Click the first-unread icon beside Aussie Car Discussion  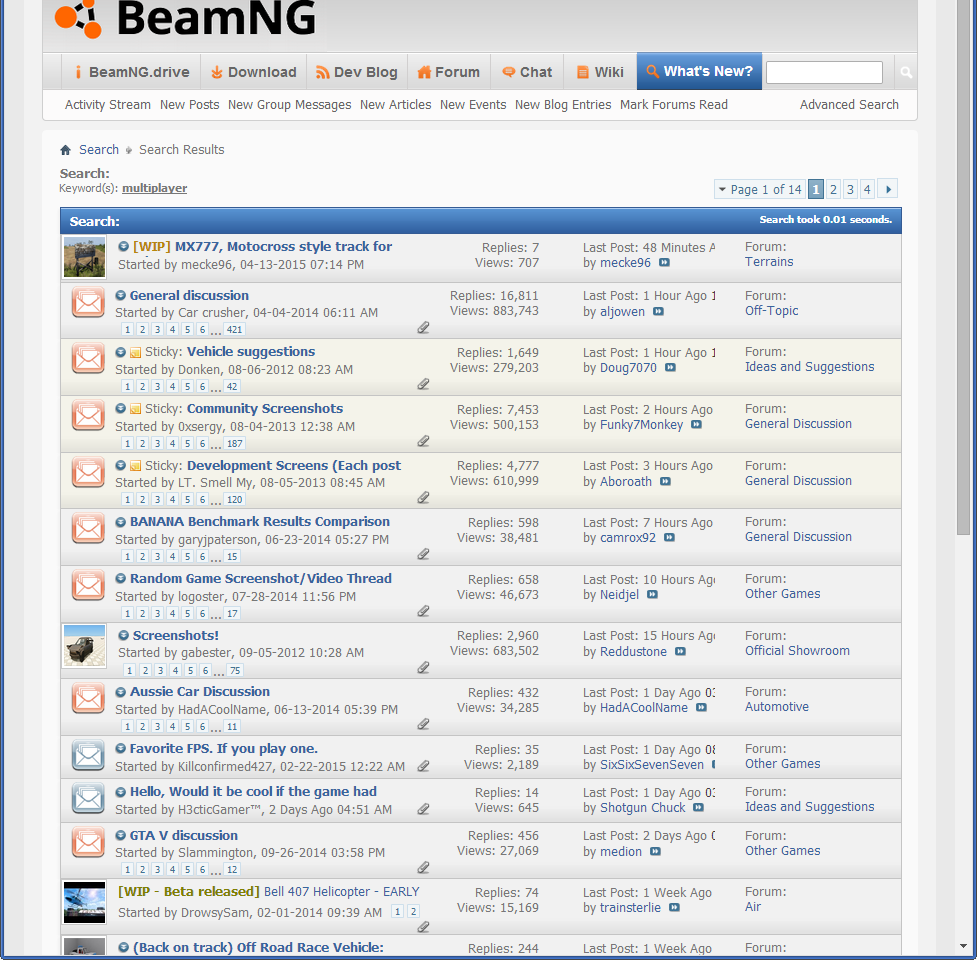pyautogui.click(x=121, y=691)
